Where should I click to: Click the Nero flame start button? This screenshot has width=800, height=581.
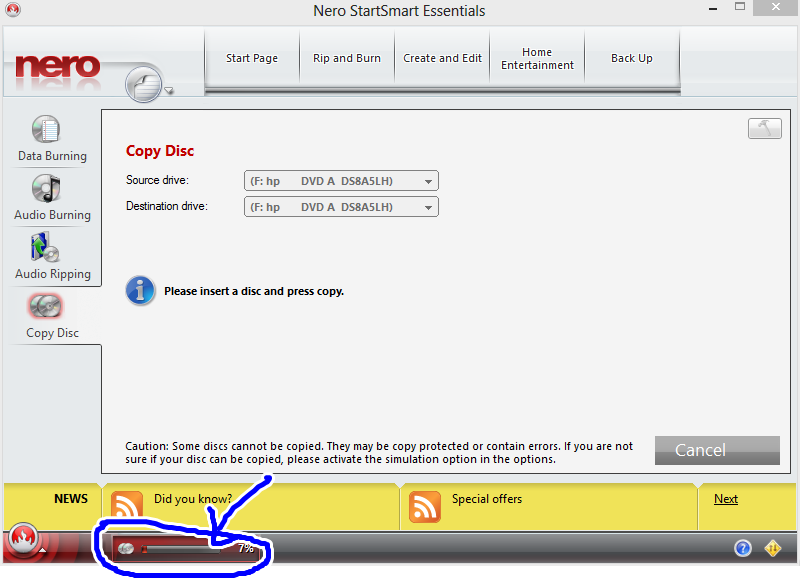click(x=23, y=538)
